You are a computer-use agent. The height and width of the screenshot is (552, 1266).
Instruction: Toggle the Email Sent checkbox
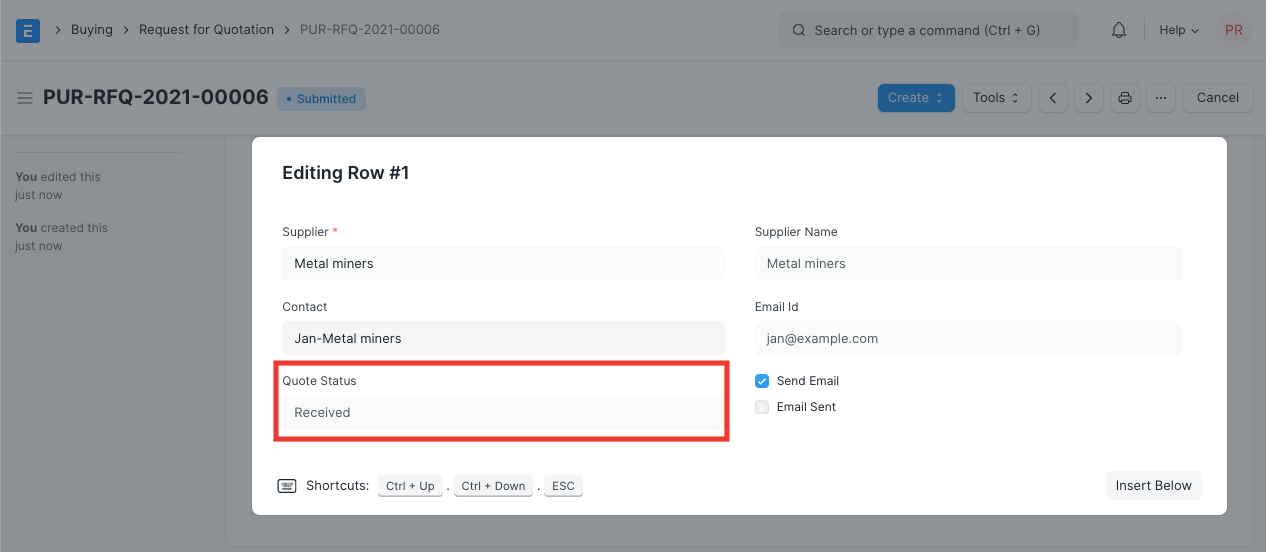762,407
